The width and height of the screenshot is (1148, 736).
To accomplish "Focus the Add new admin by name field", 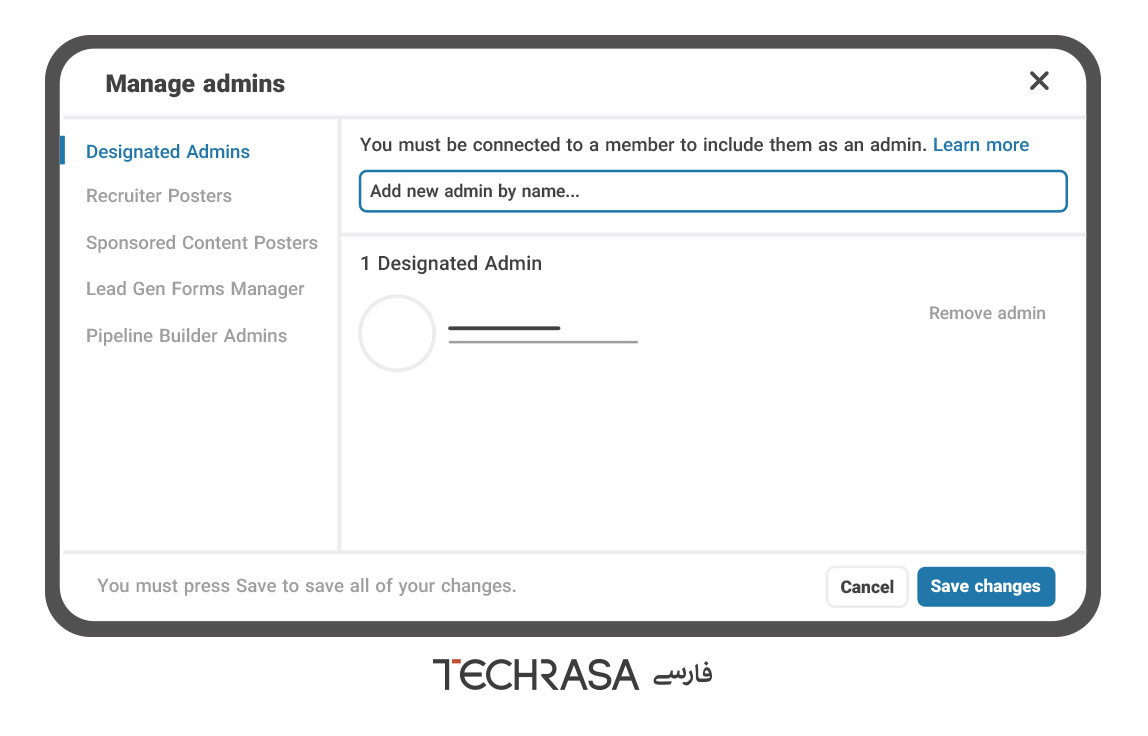I will [712, 192].
